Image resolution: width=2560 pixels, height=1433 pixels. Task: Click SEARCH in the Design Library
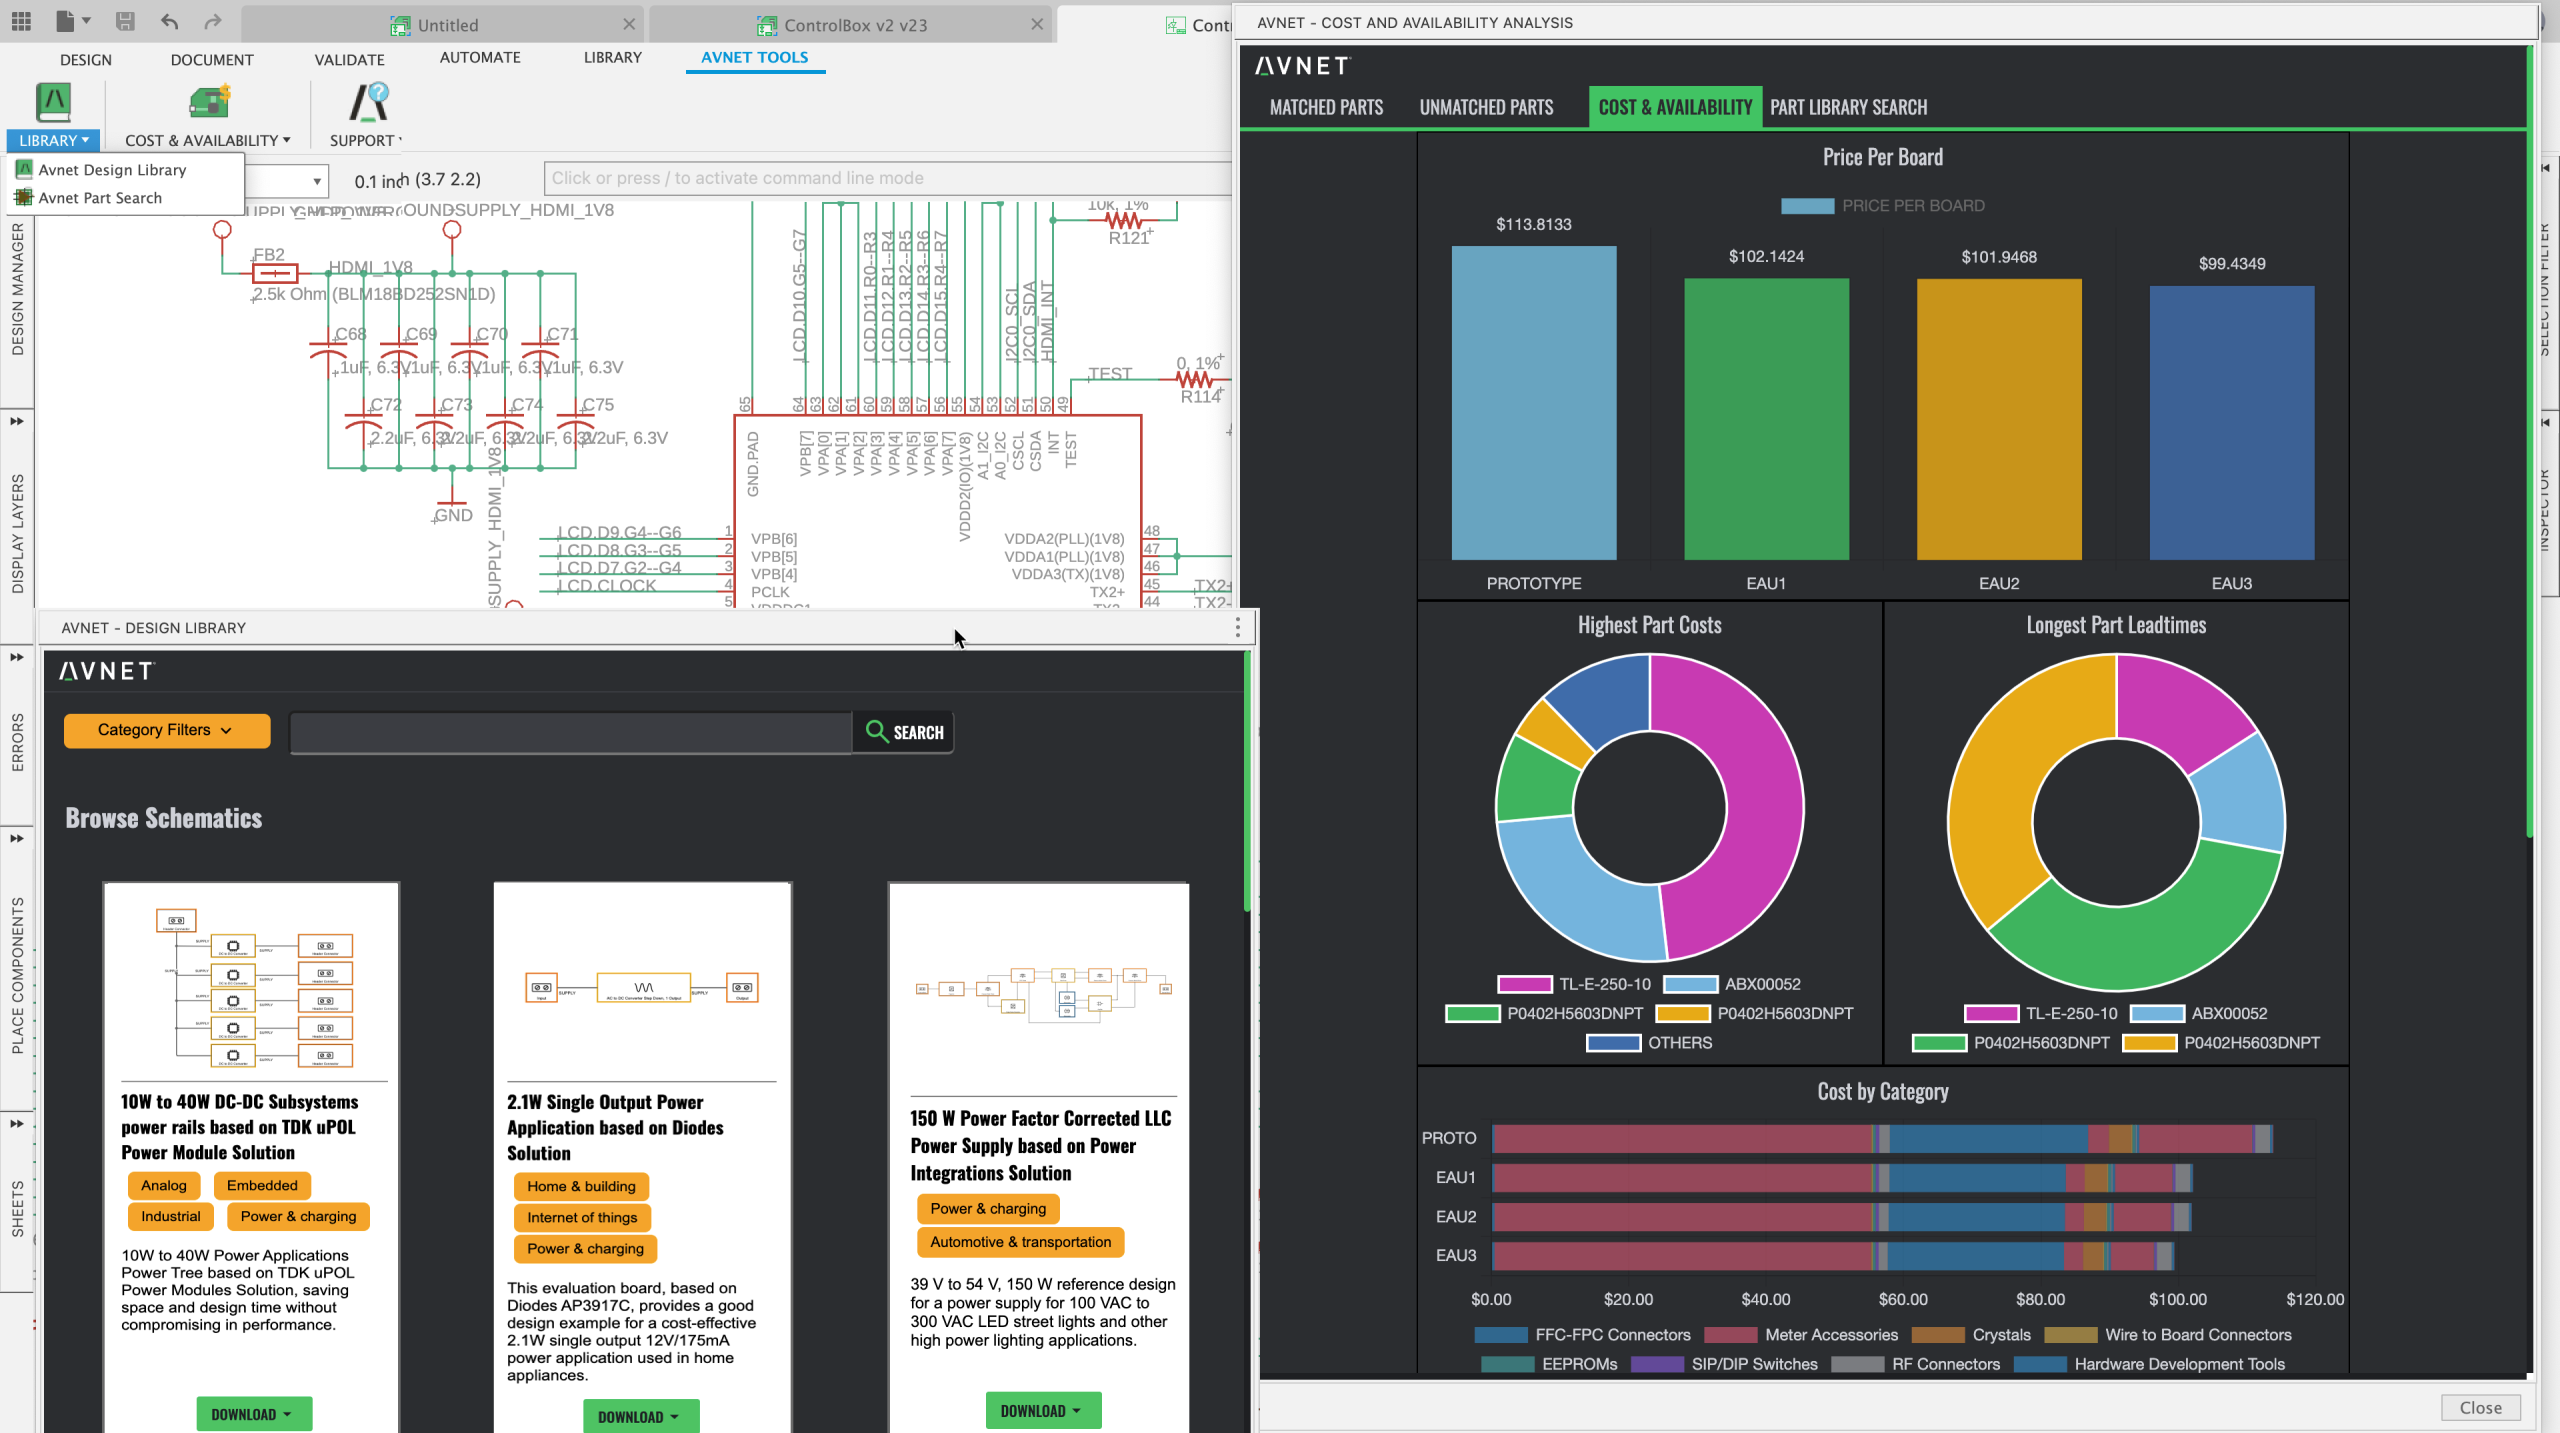[x=904, y=732]
